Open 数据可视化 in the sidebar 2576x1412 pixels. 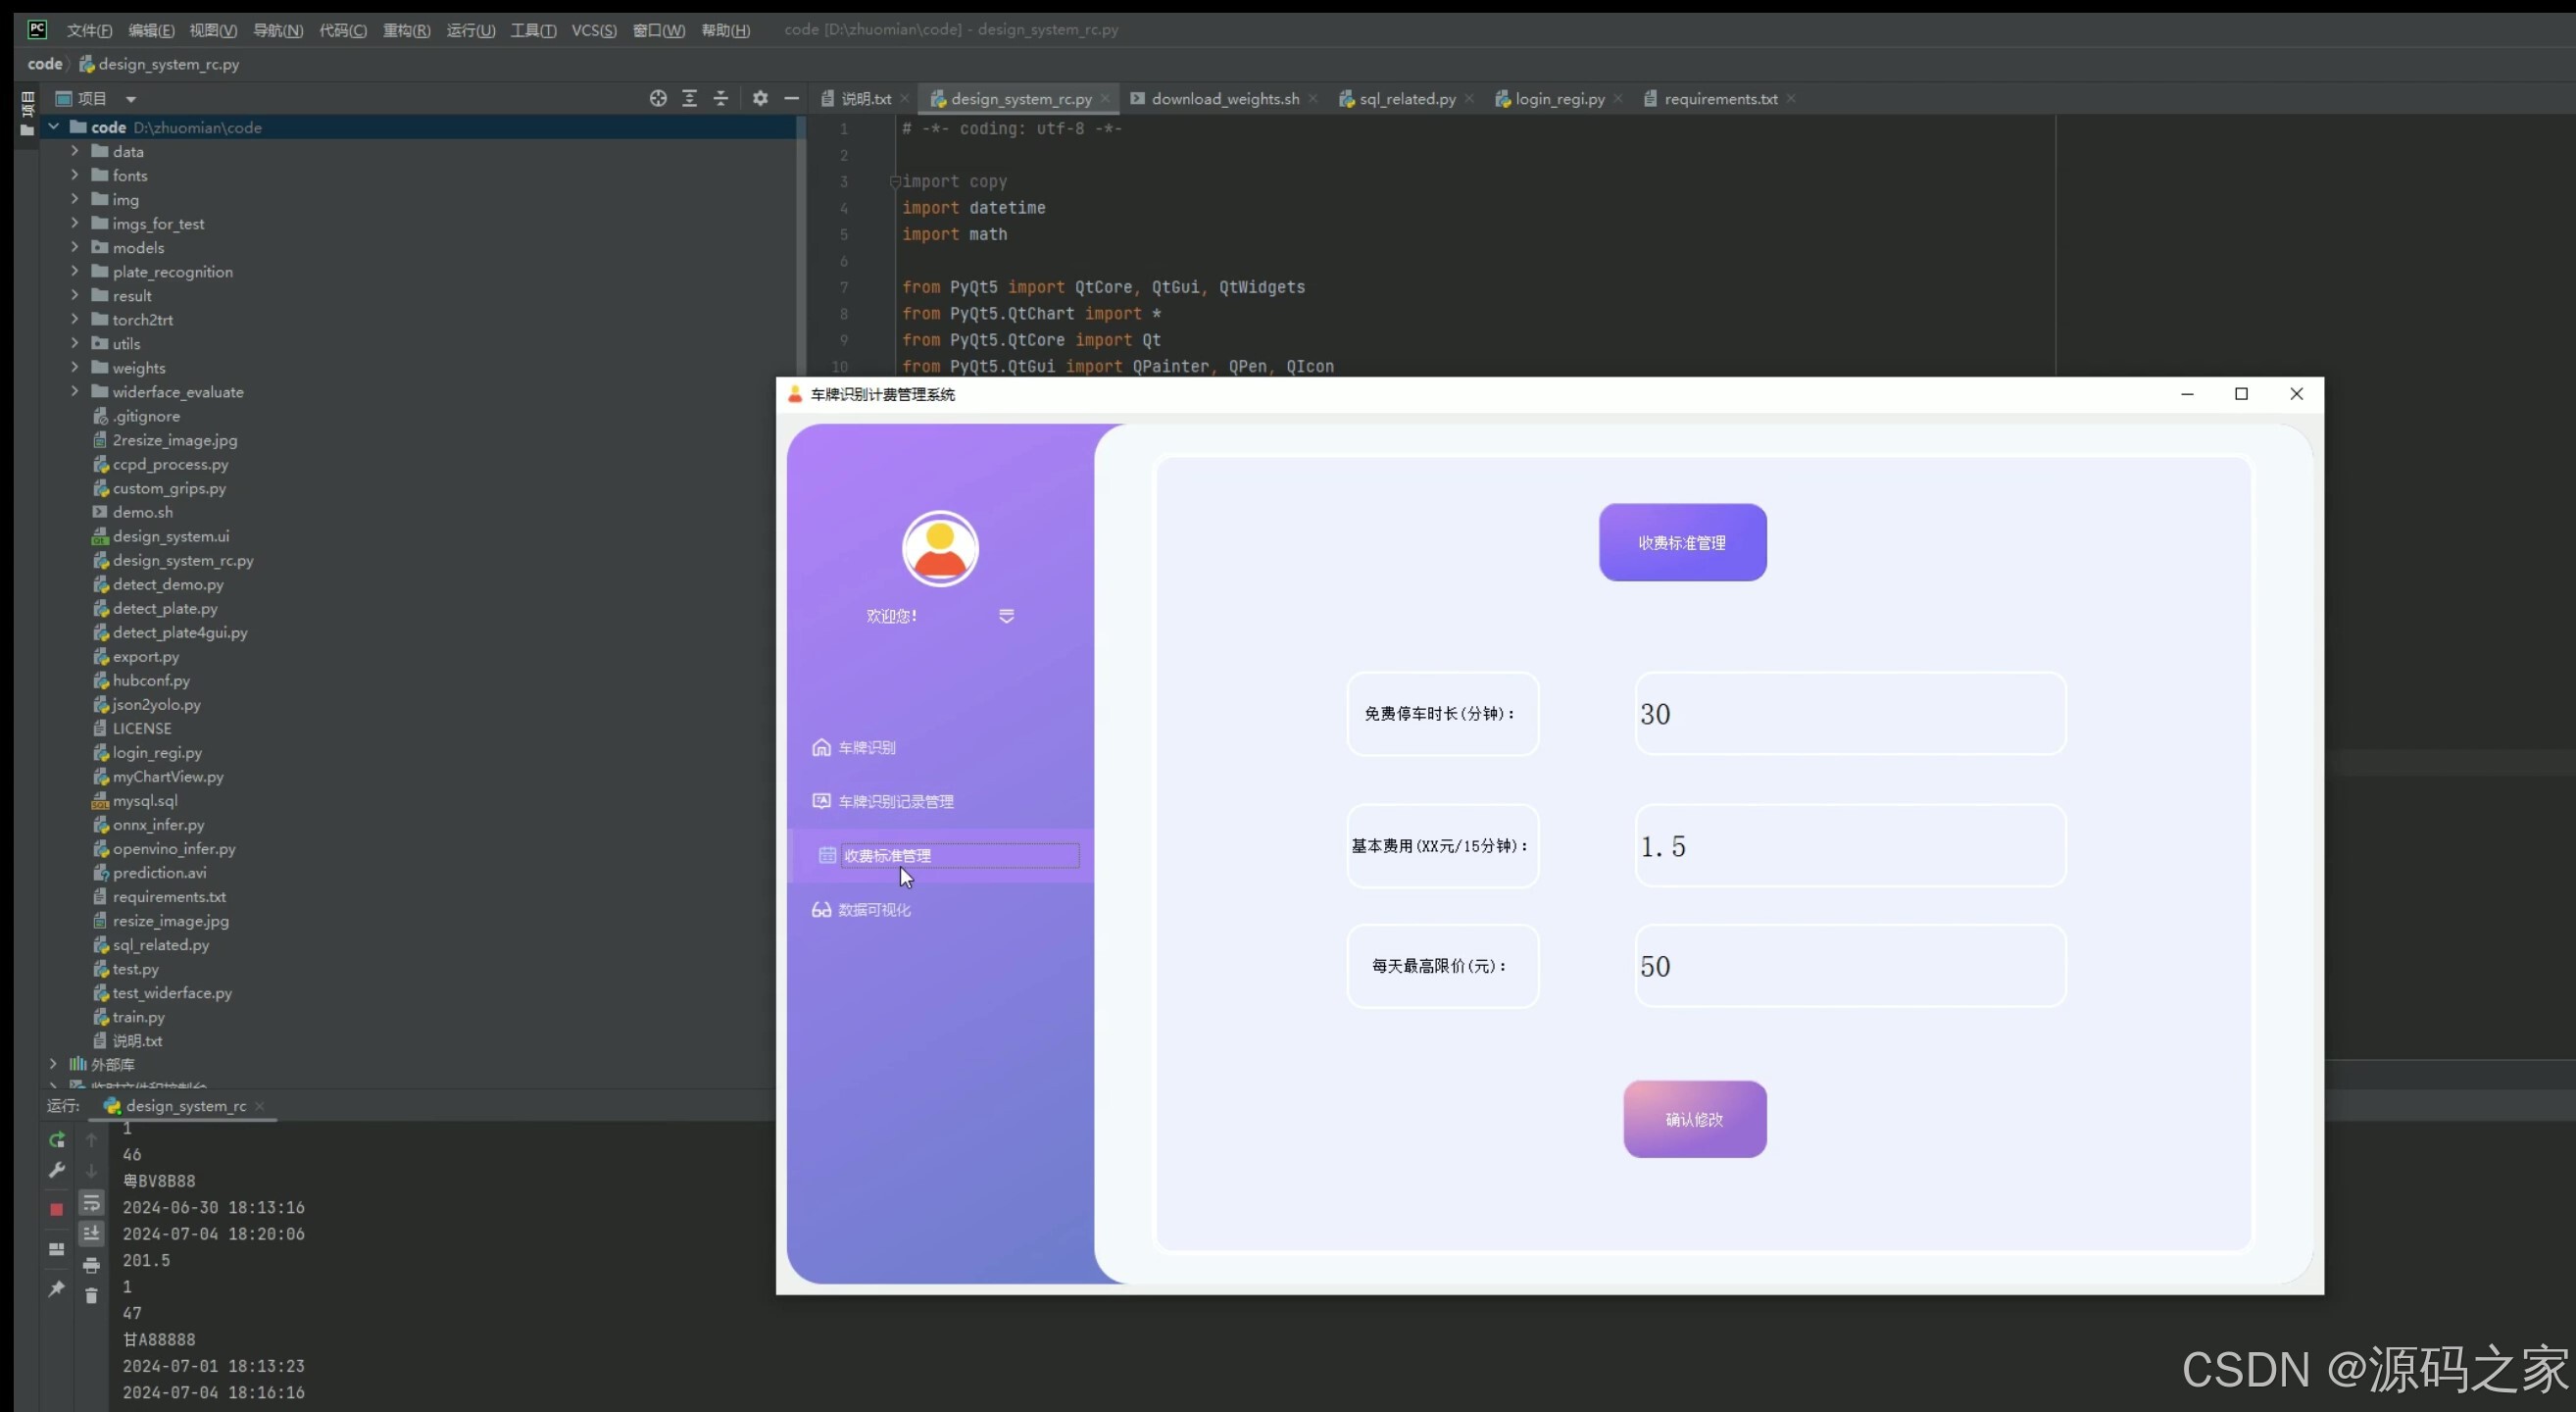[x=873, y=909]
